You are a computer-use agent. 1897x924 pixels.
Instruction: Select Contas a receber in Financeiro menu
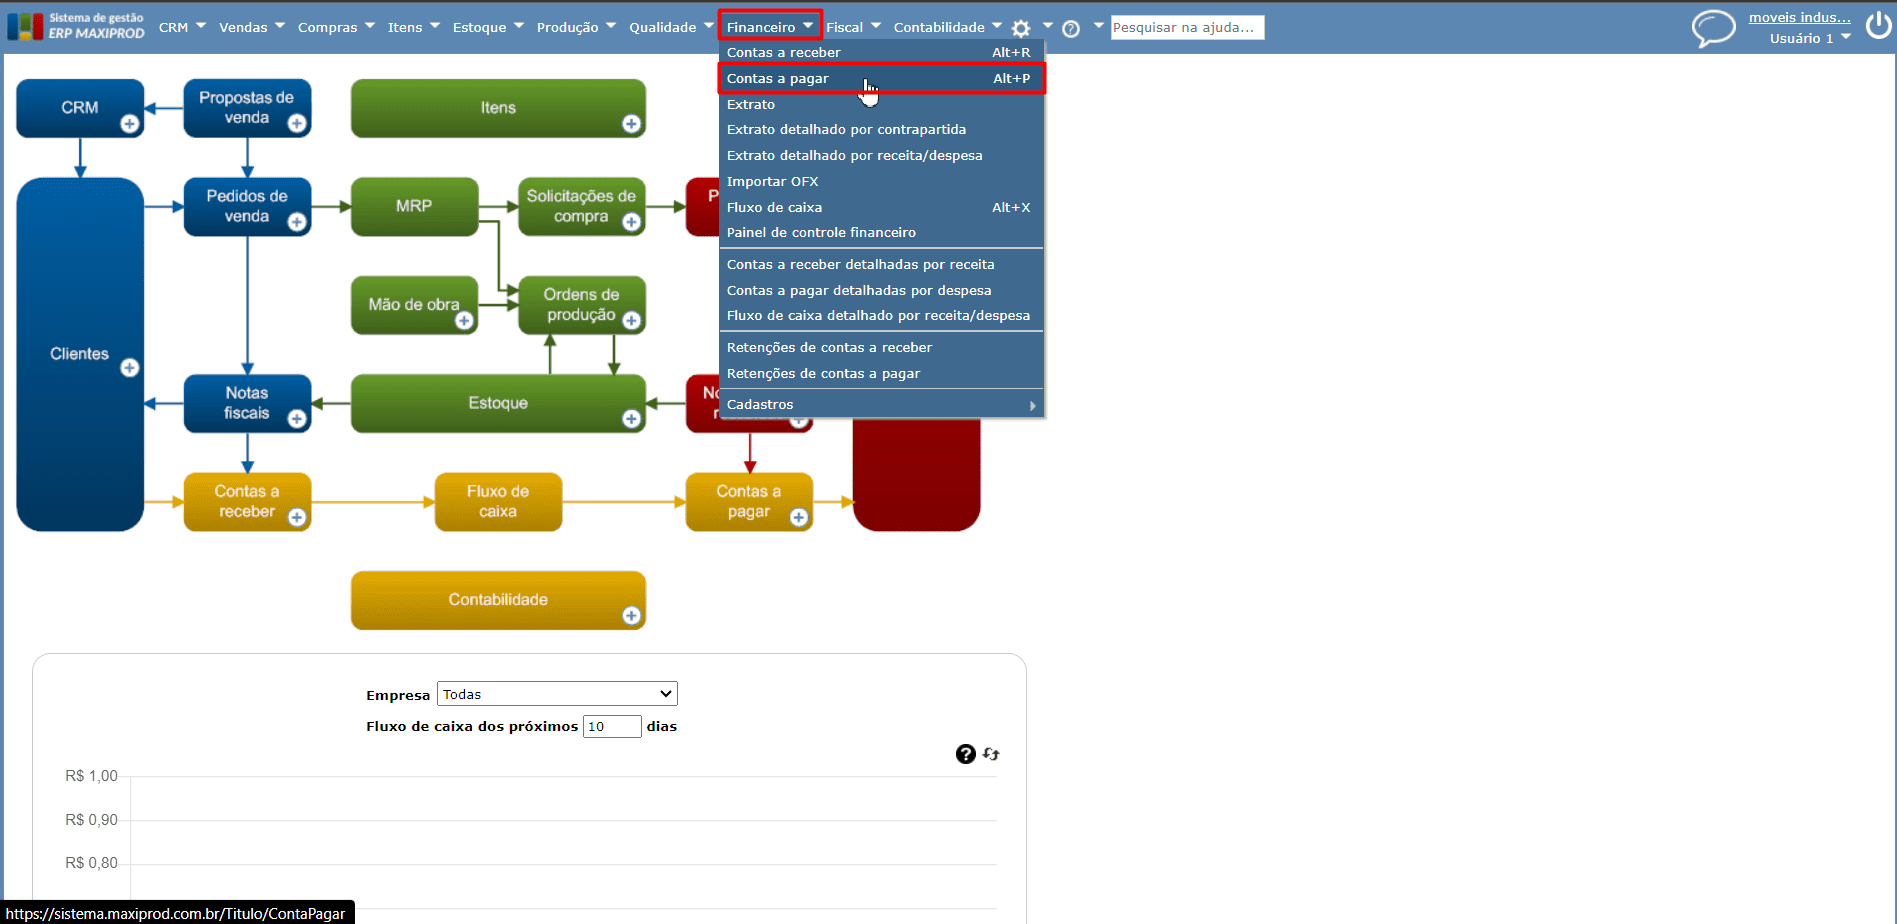pos(881,52)
